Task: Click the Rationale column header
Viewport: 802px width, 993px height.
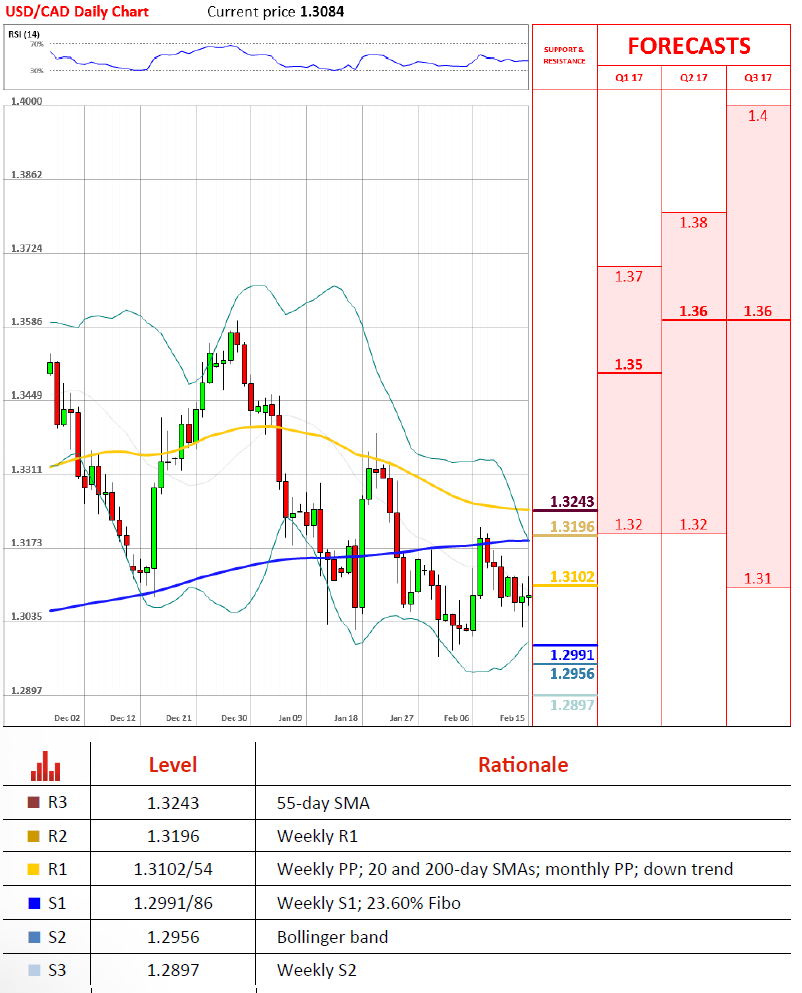Action: pyautogui.click(x=523, y=765)
